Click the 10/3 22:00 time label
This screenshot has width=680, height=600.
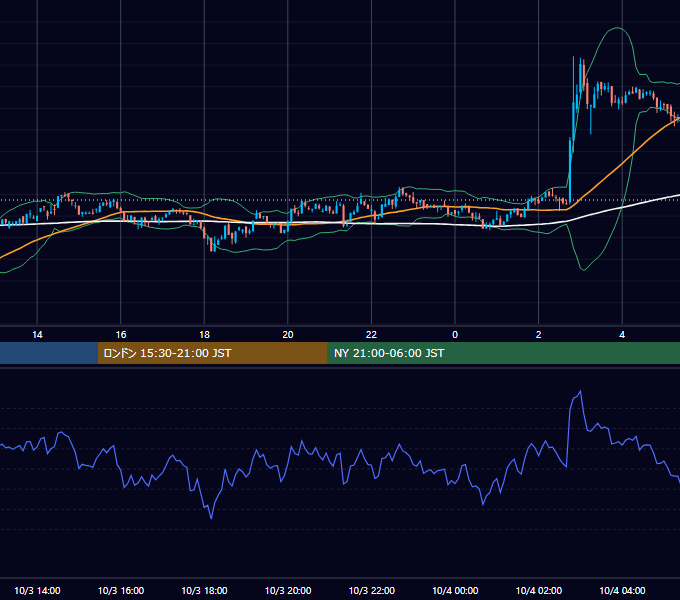371,590
